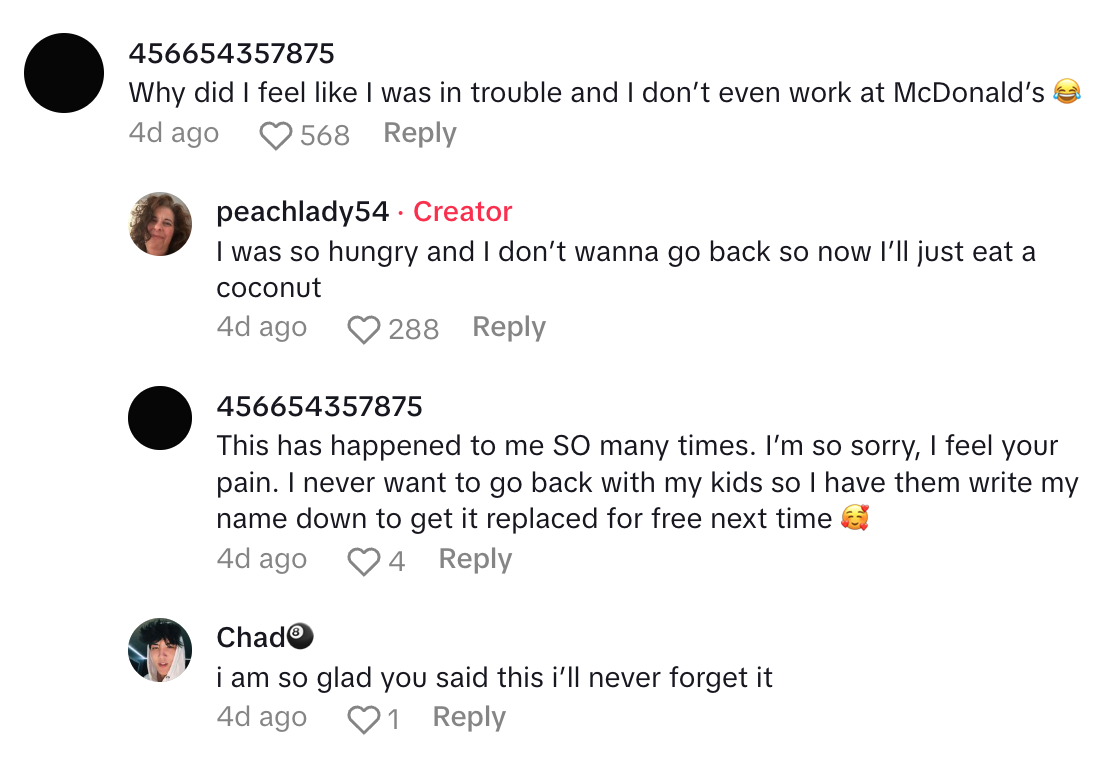Open peachlady54's profile picture

(x=160, y=224)
